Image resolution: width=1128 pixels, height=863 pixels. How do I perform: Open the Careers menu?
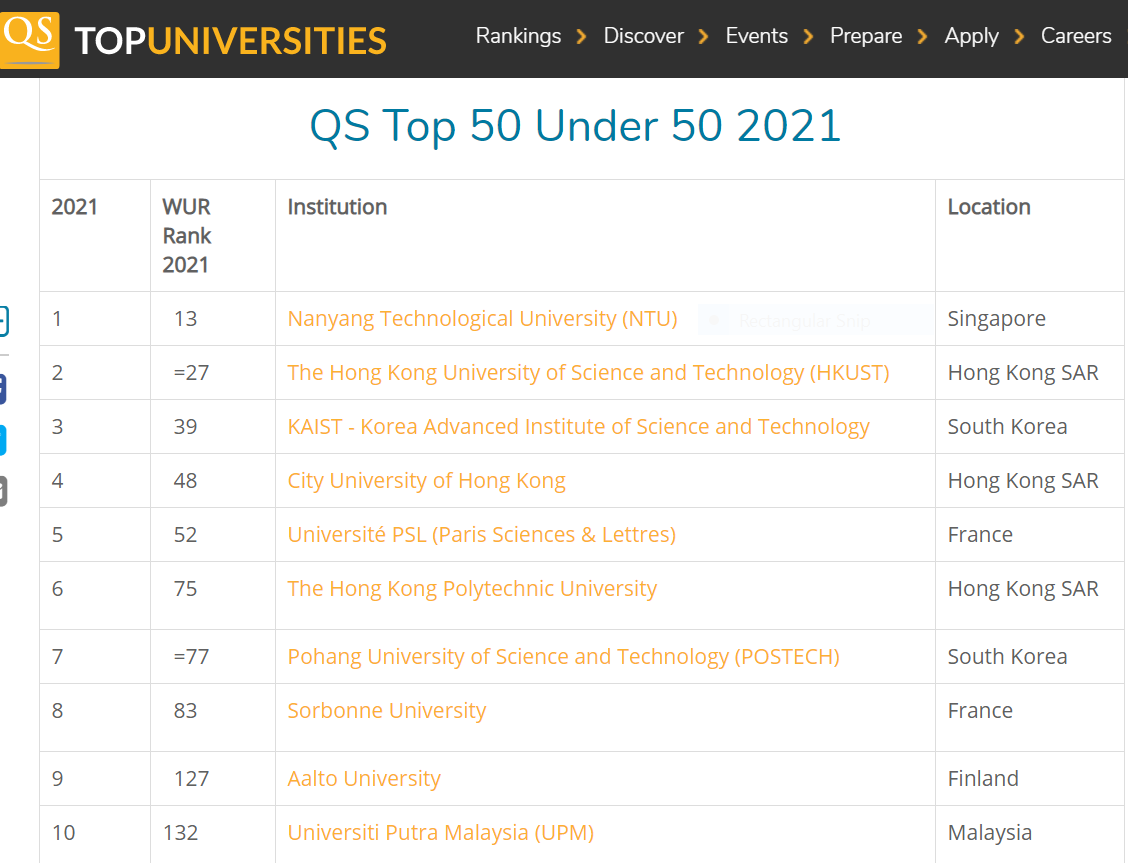click(x=1075, y=36)
